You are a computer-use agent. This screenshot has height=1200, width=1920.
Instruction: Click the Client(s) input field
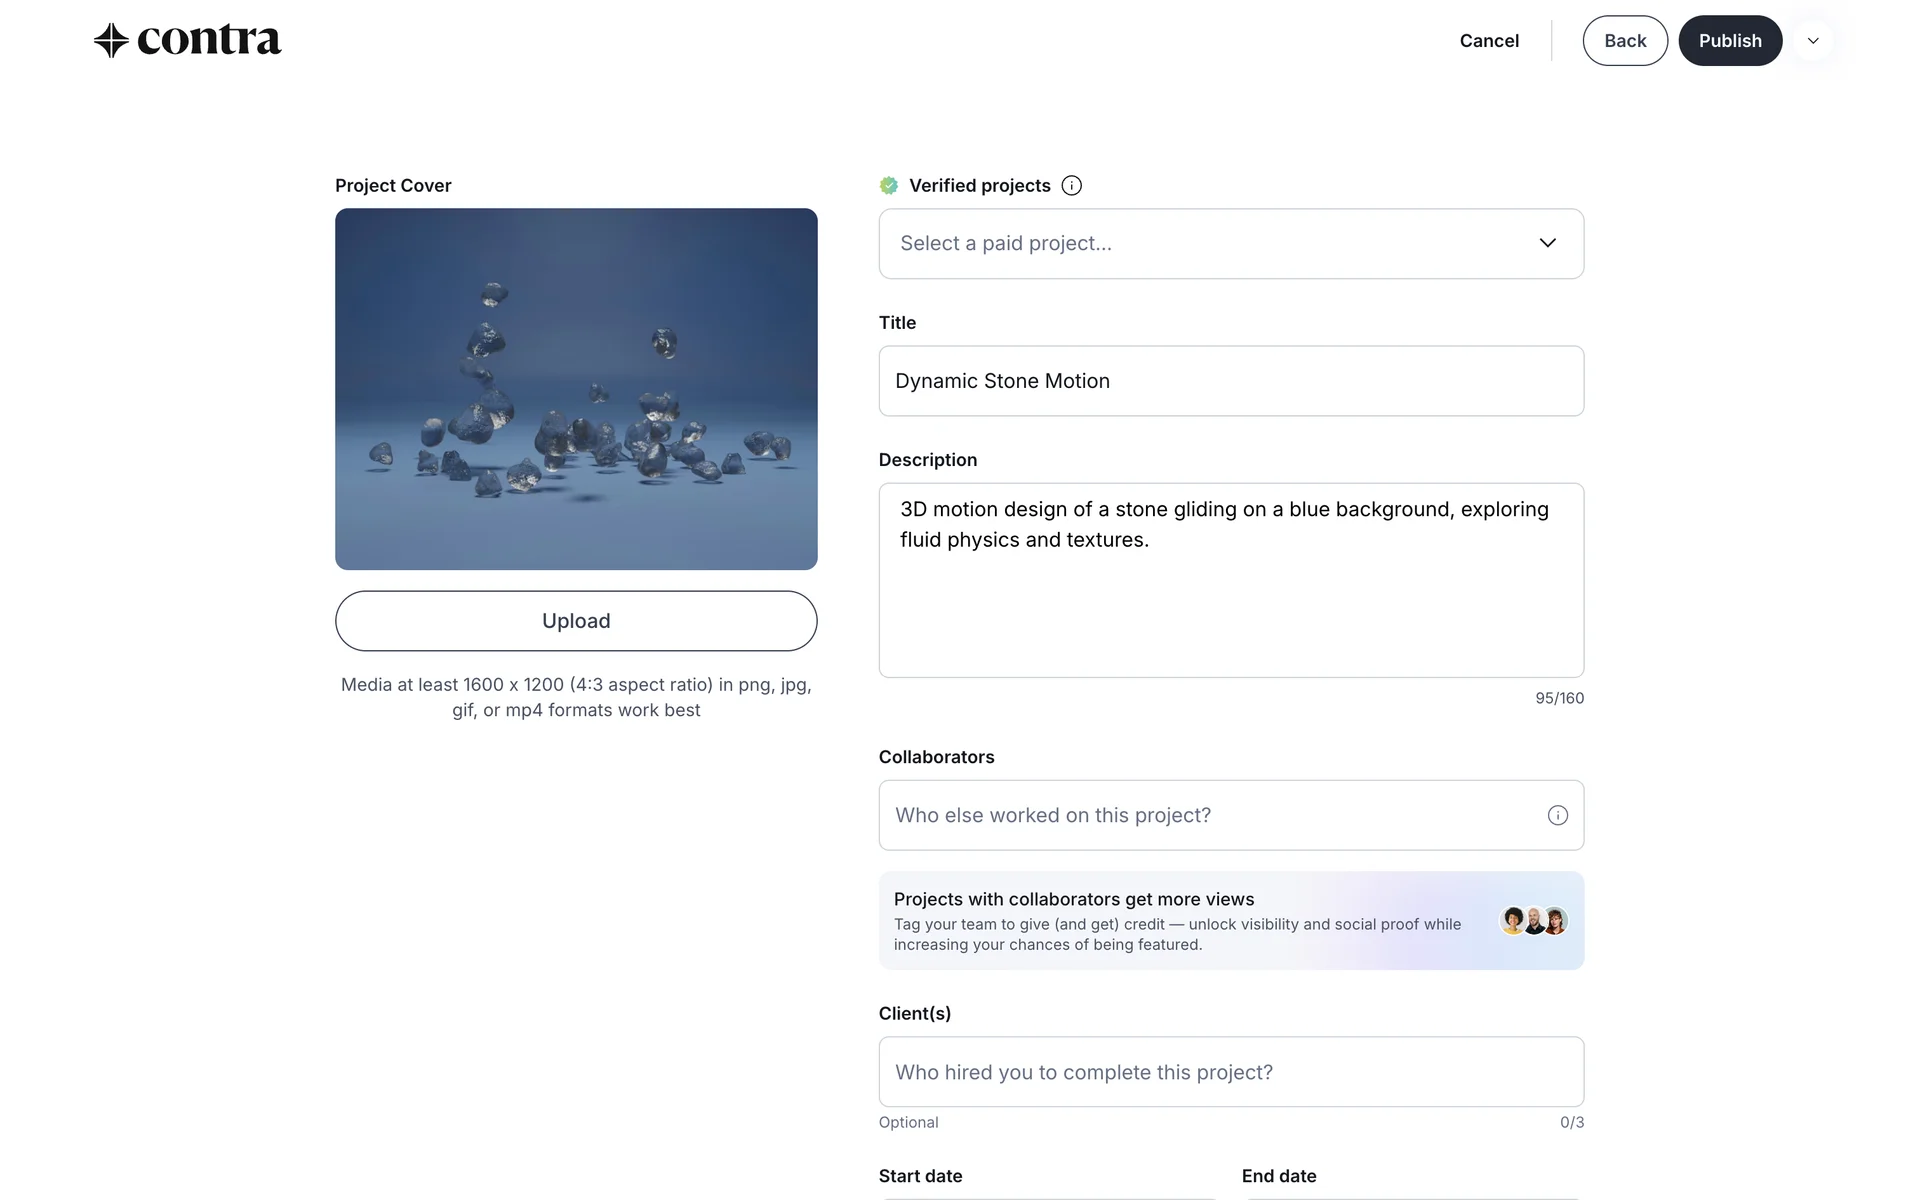coord(1230,1071)
